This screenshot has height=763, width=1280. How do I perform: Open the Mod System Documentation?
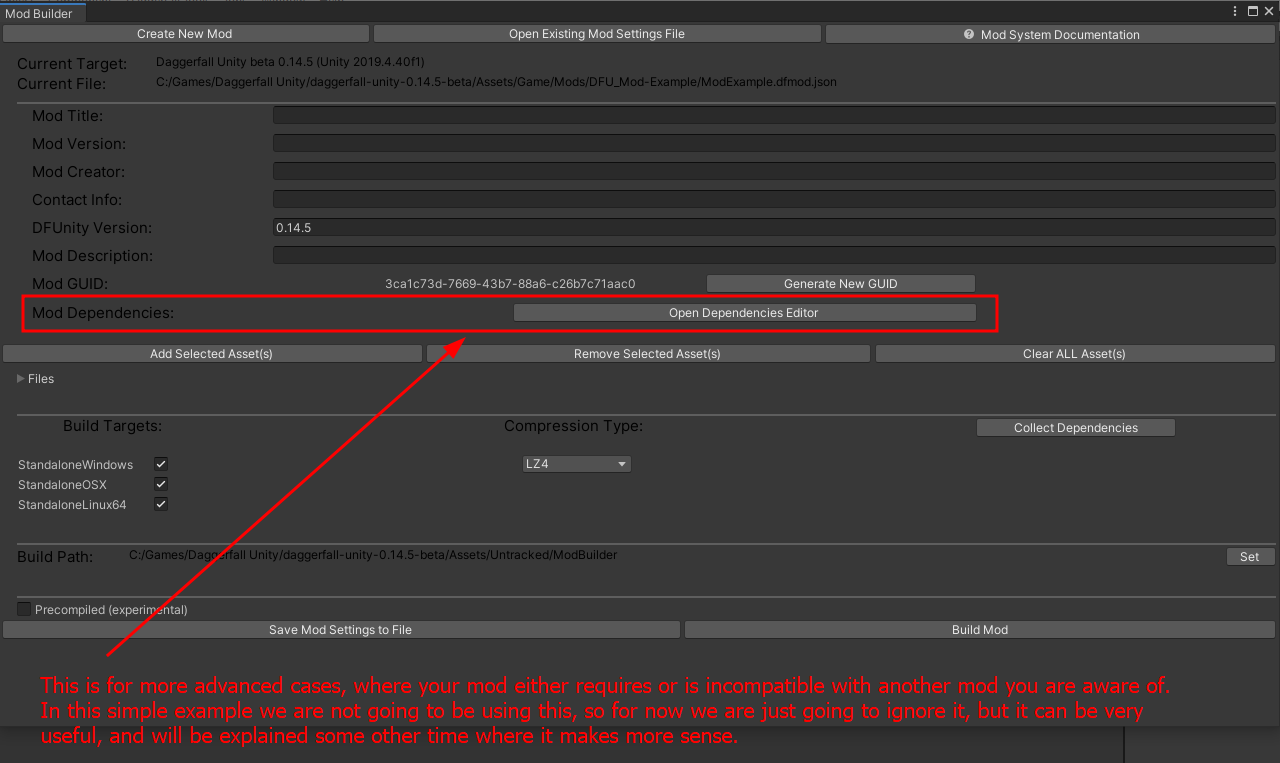pyautogui.click(x=1050, y=34)
